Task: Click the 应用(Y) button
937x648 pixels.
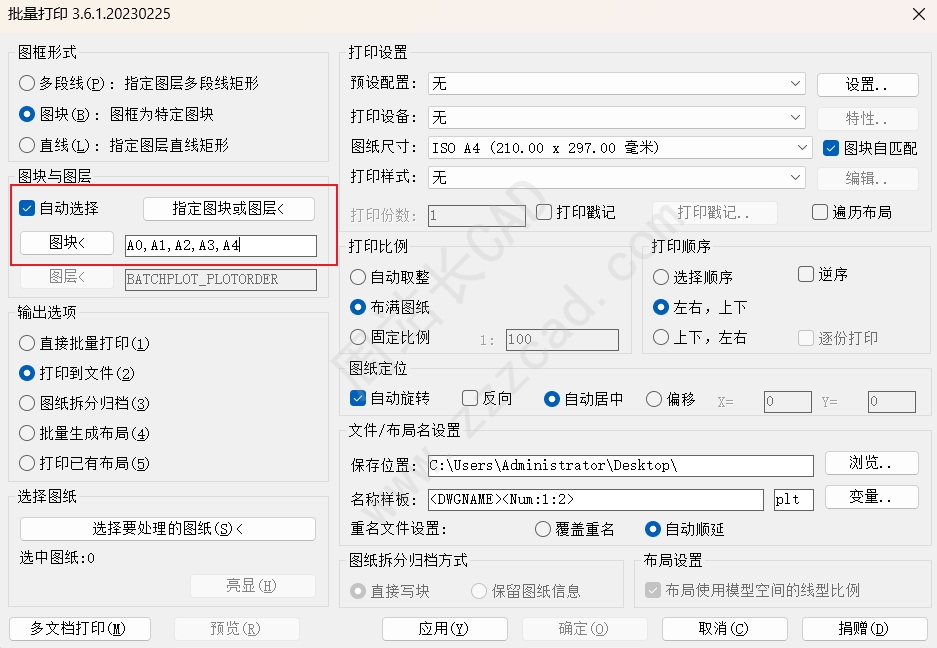Action: [445, 629]
